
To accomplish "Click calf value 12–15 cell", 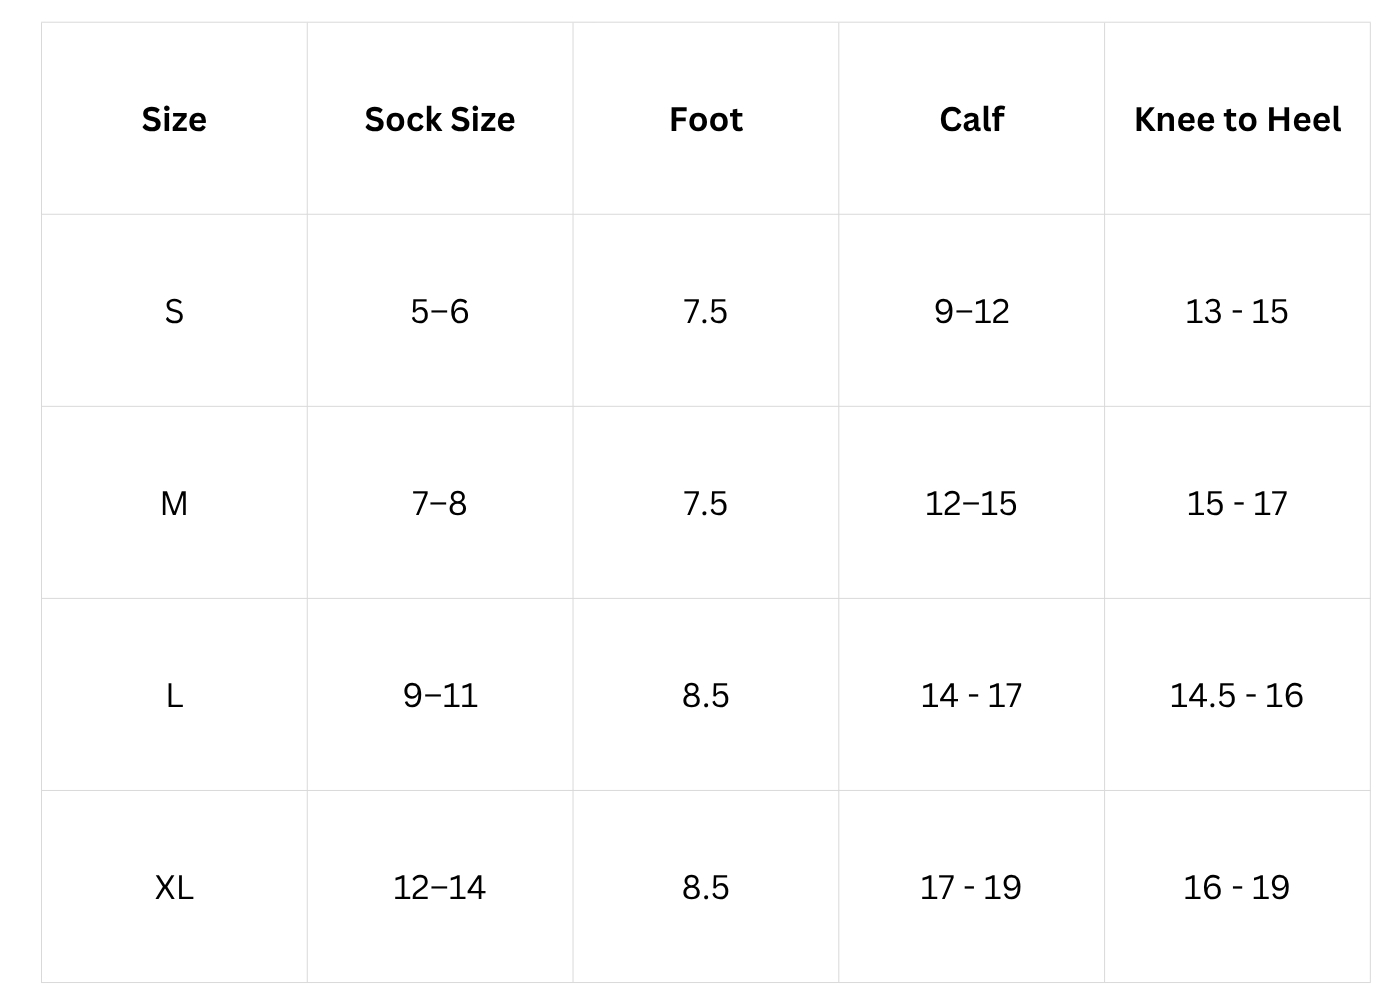I will point(971,503).
